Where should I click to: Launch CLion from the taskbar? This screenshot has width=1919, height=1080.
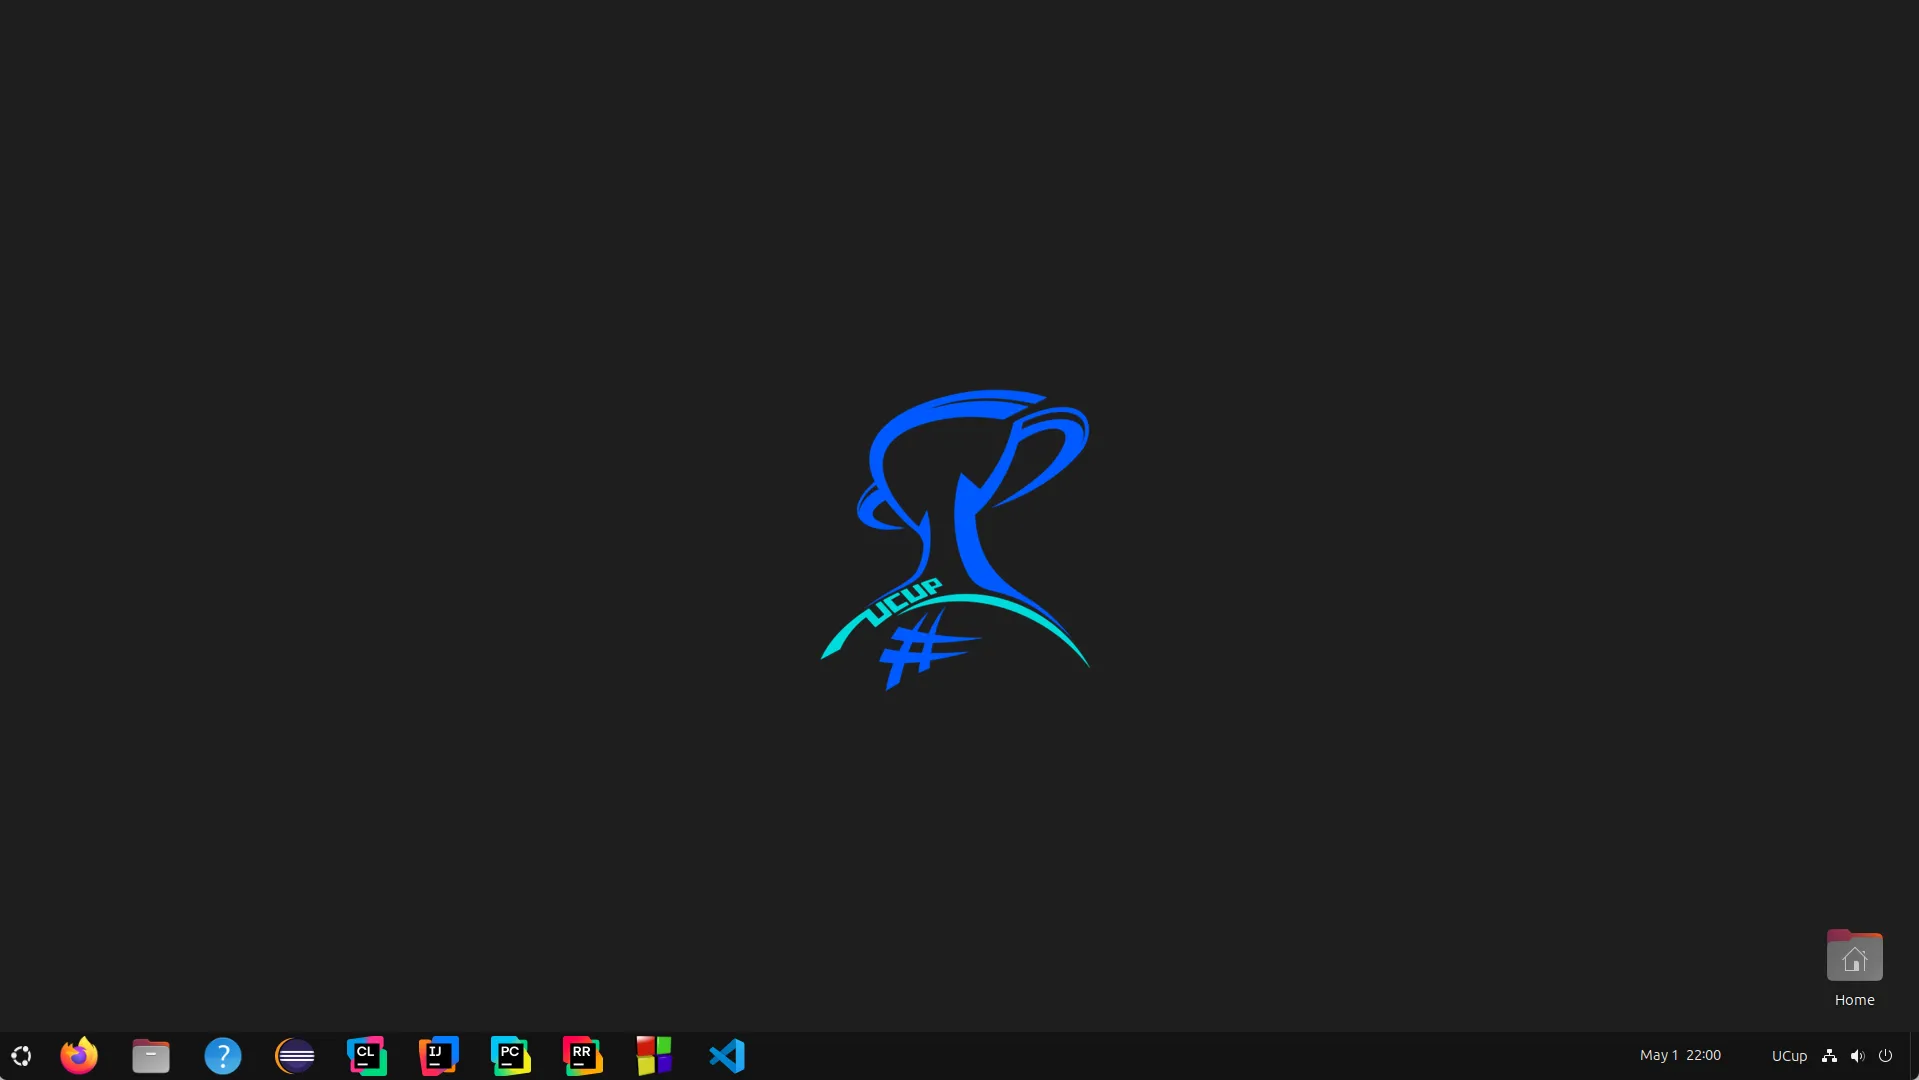coord(367,1056)
